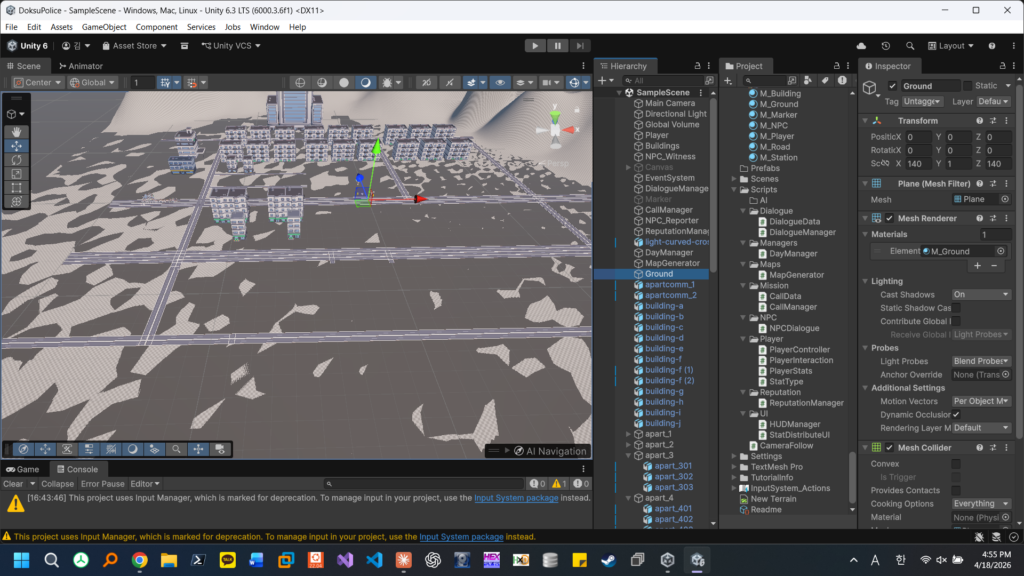Click the Step frame button
Screen dimensions: 1024x576
click(580, 46)
